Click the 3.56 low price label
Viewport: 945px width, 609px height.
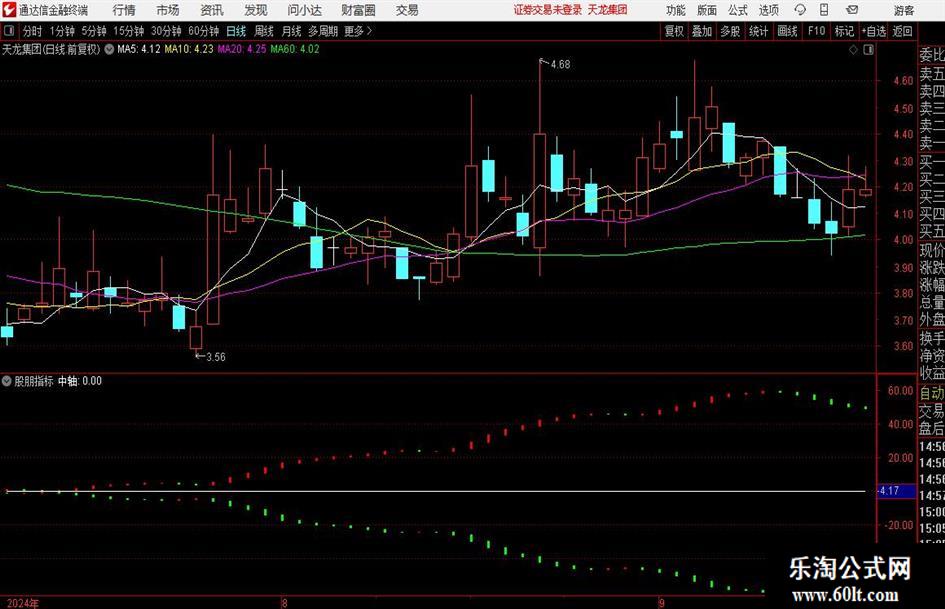tap(216, 357)
